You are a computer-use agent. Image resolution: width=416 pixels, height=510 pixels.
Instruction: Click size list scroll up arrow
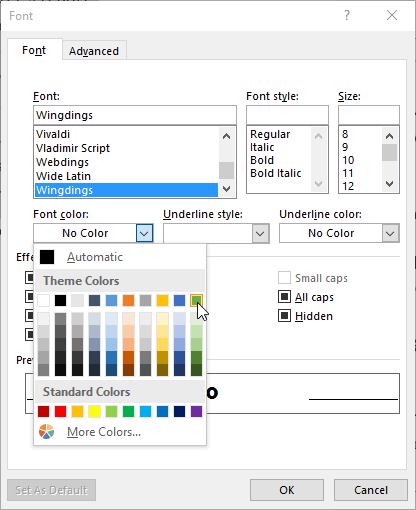[x=389, y=136]
